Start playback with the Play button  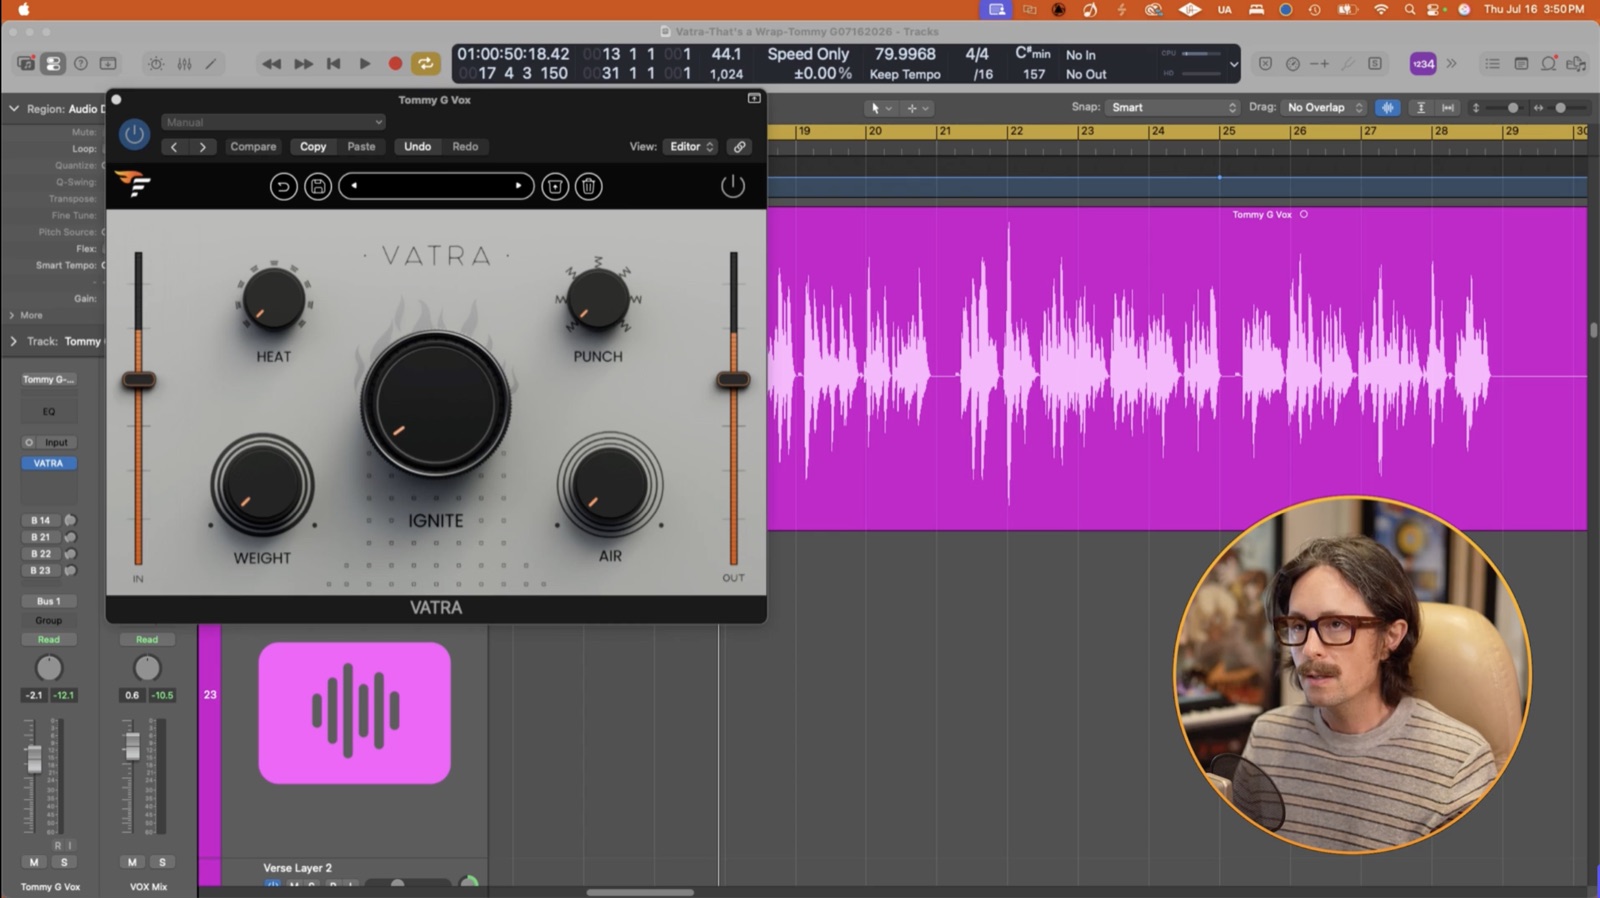pyautogui.click(x=365, y=64)
